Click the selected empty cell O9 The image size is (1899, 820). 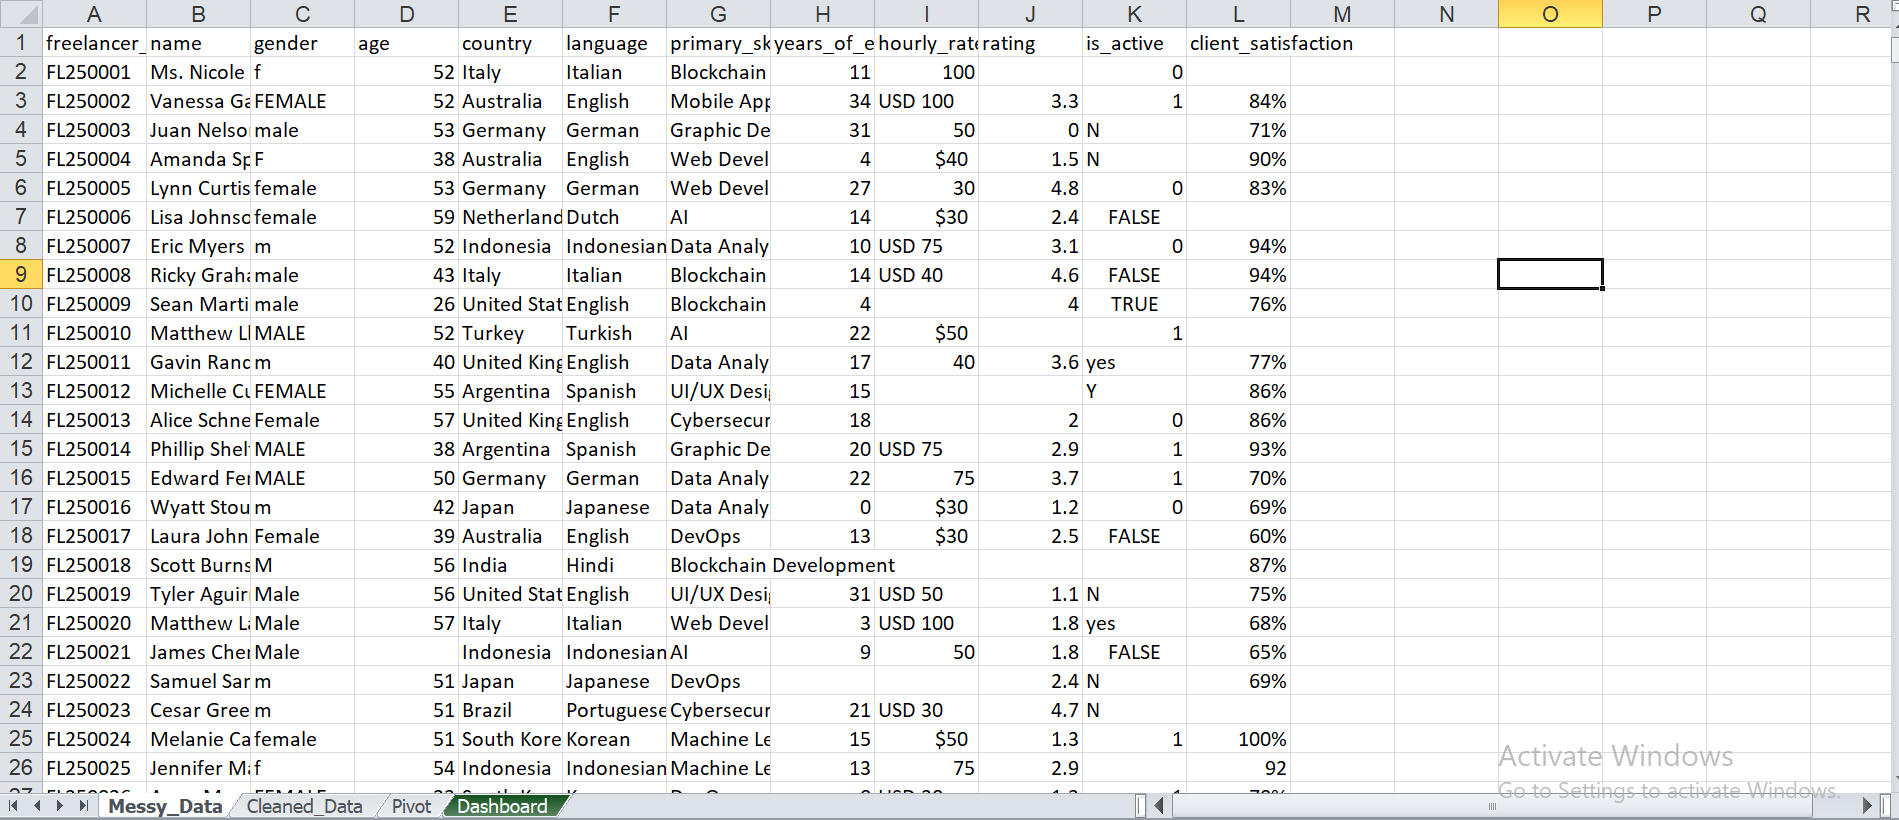(x=1550, y=275)
